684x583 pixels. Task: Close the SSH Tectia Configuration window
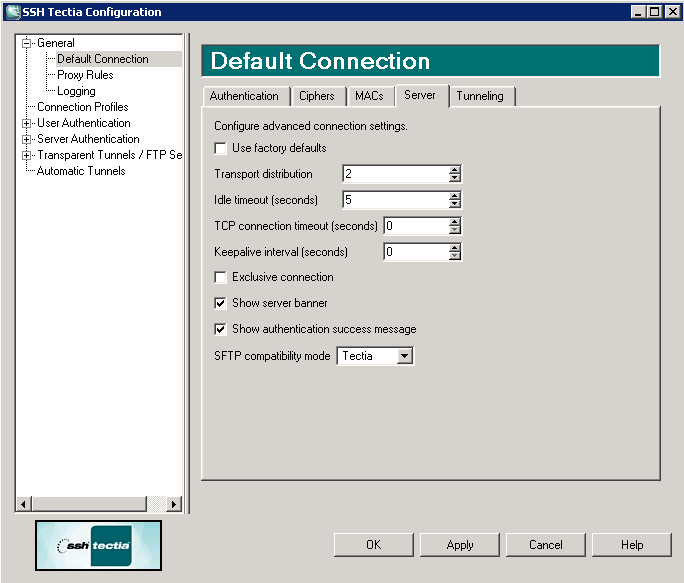tap(673, 12)
